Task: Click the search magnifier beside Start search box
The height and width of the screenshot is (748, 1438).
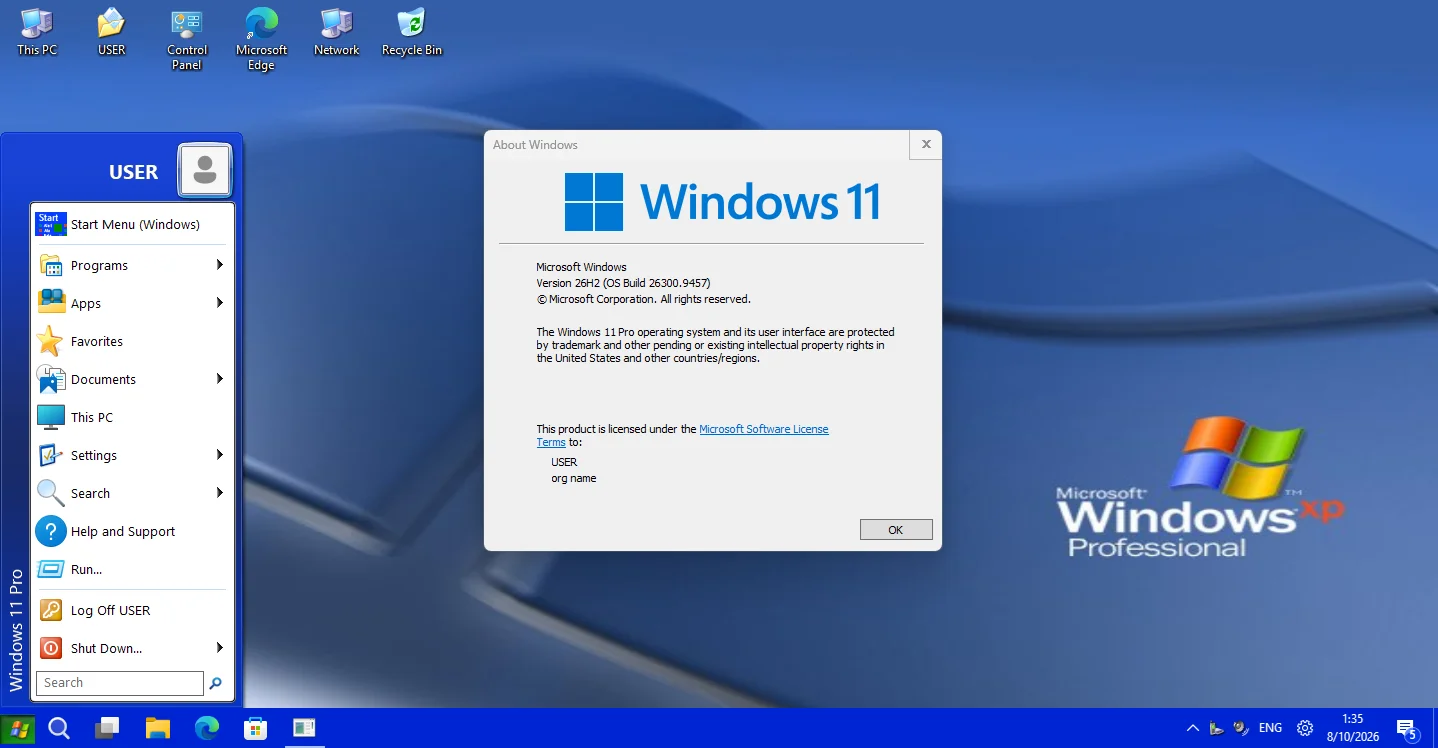Action: click(x=215, y=684)
